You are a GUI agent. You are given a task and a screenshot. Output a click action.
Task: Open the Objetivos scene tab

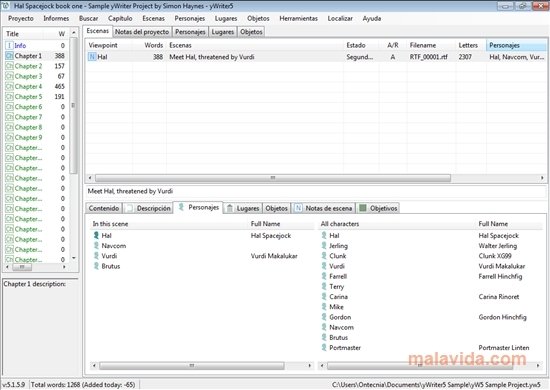(378, 208)
